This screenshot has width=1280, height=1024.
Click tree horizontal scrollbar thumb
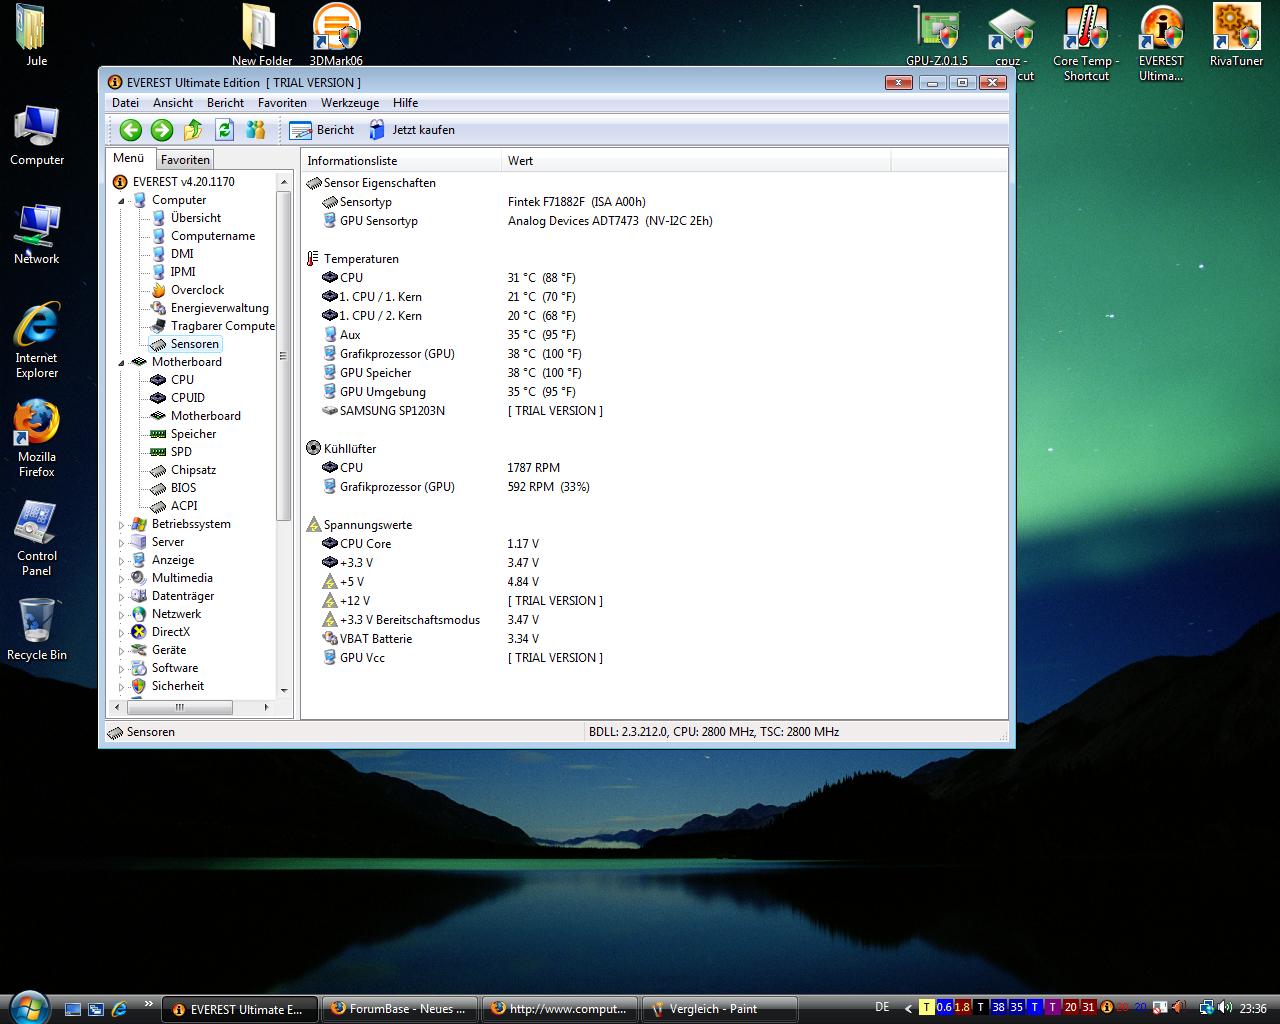pos(180,707)
